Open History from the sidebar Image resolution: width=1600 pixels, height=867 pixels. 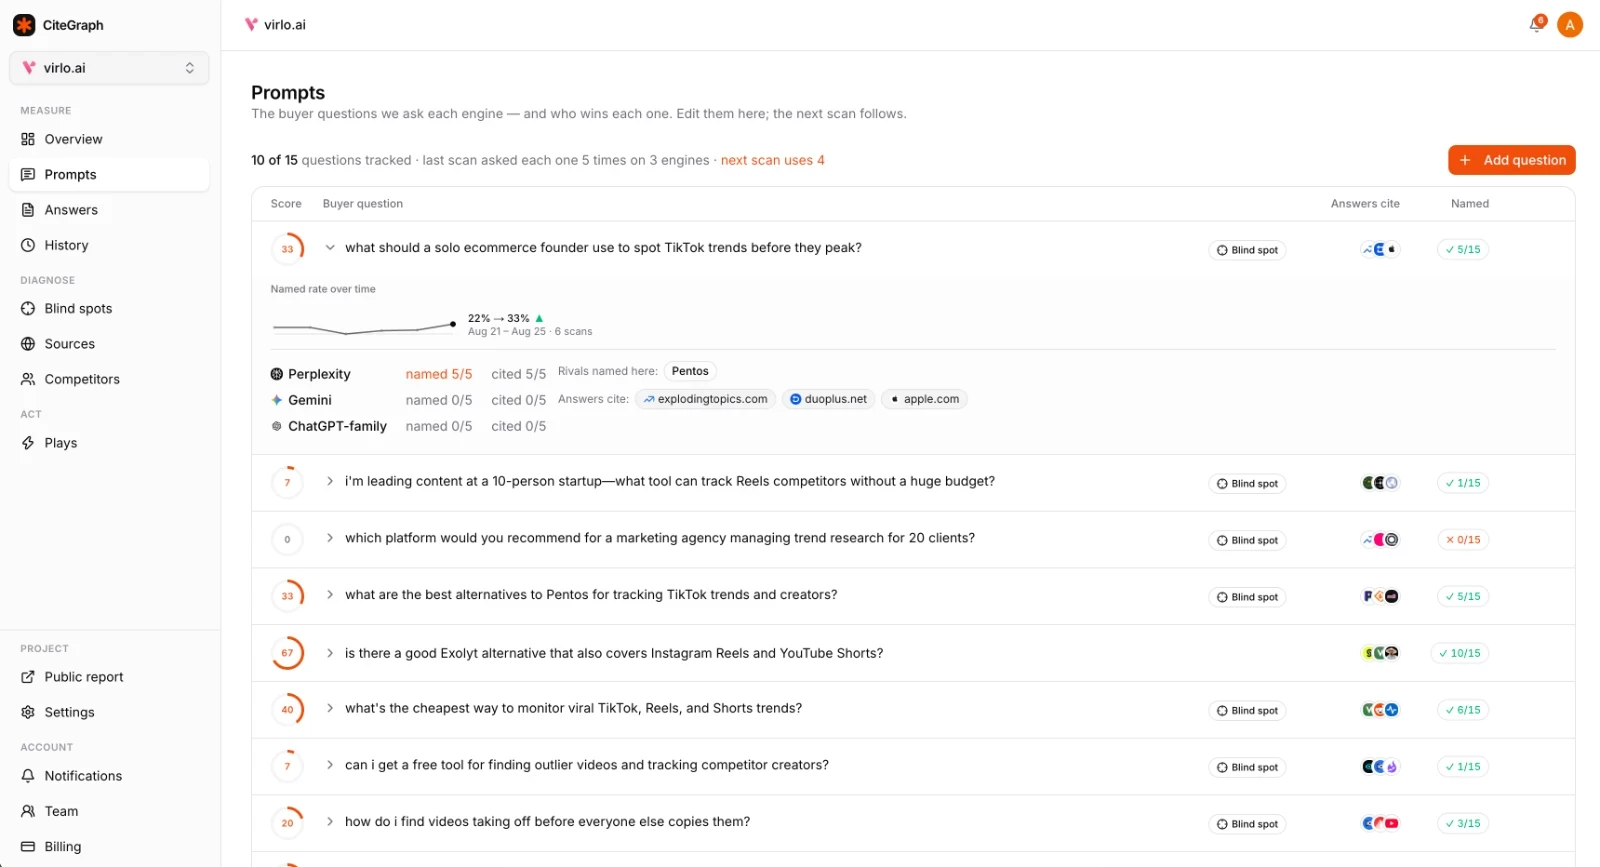(x=109, y=245)
